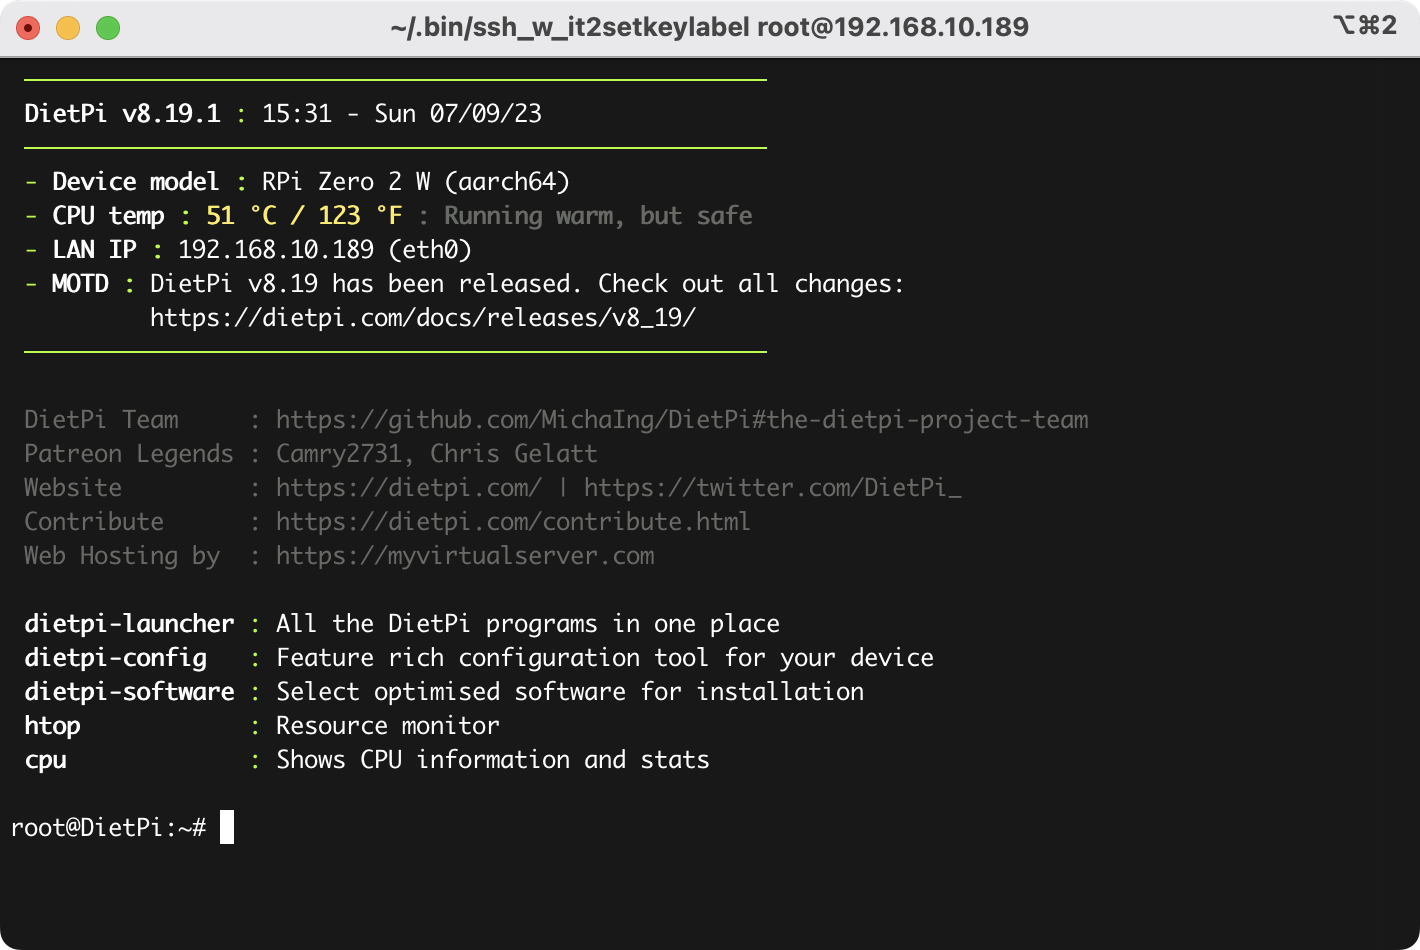Open the dietpi.com v8_19 releases URL
The image size is (1420, 950).
coord(423,318)
